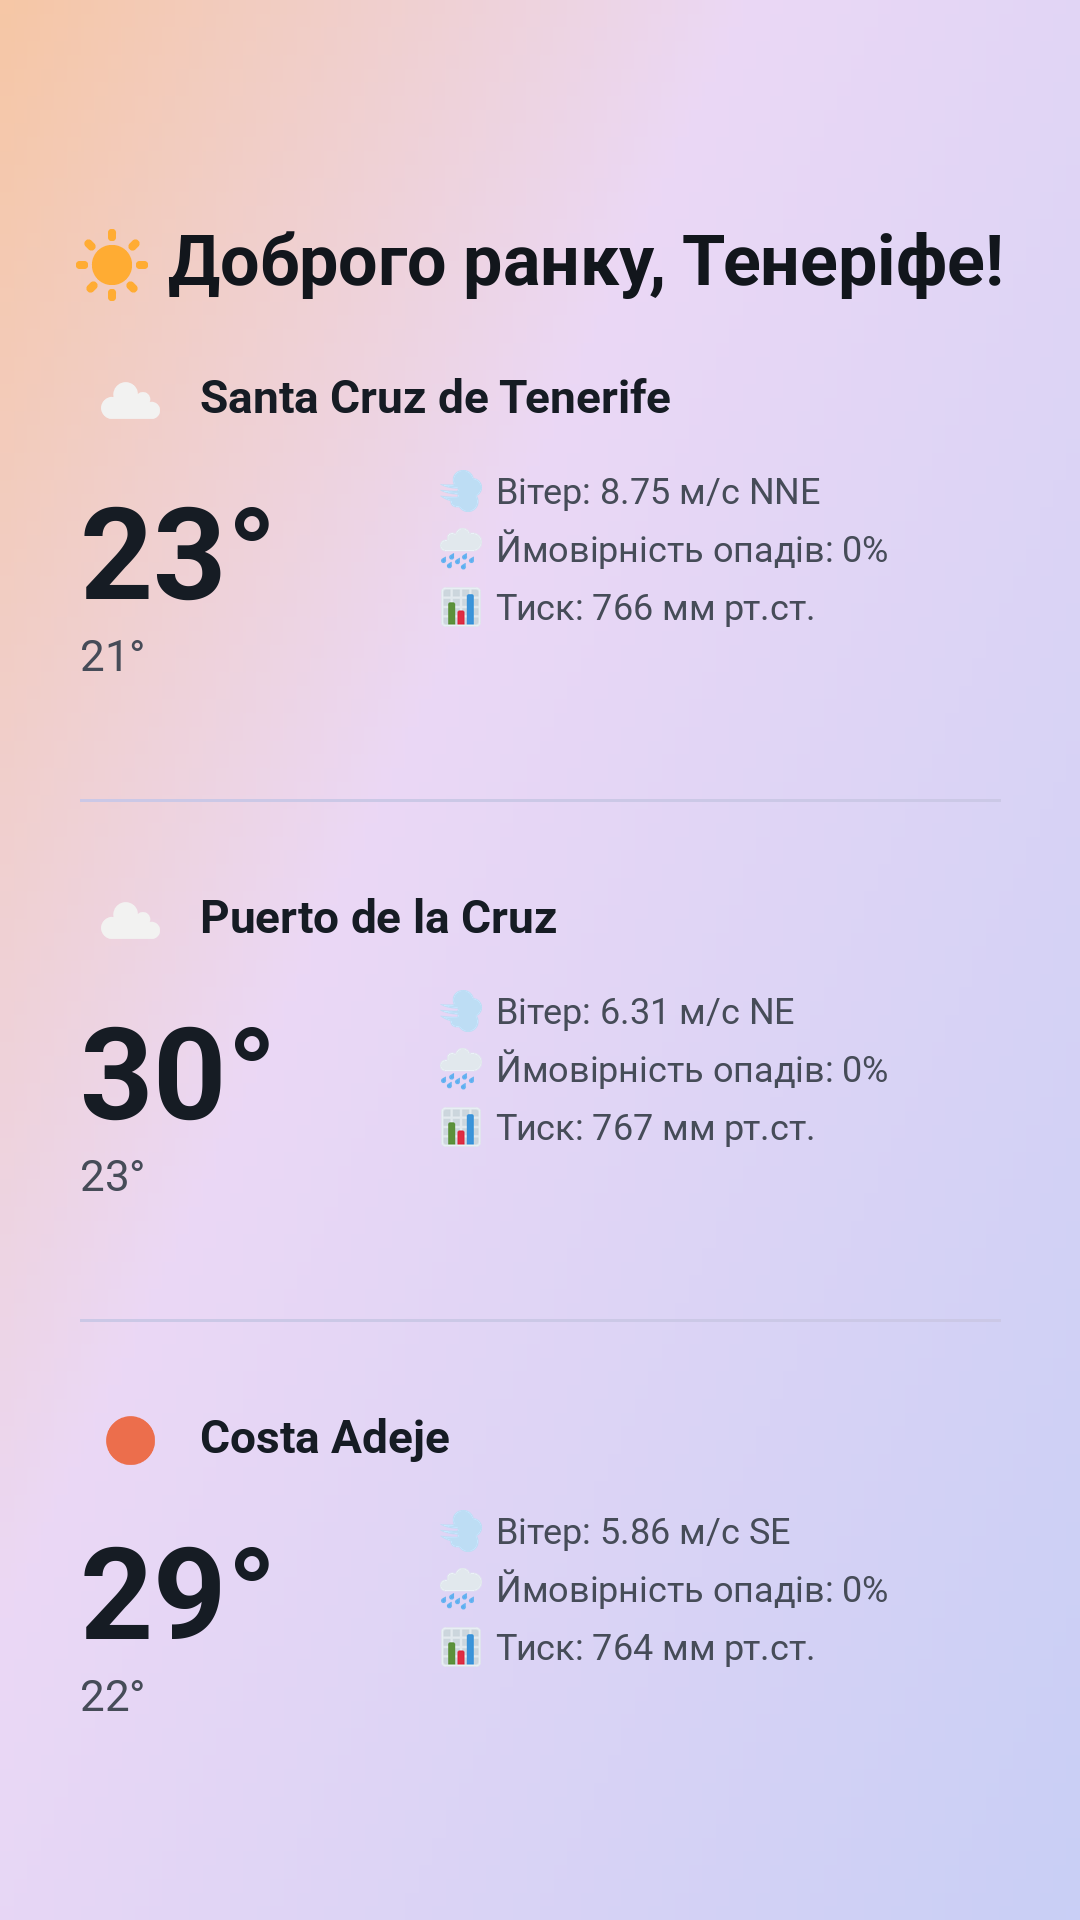Click the wind icon for Santa Cruz de Tenerife

click(461, 491)
